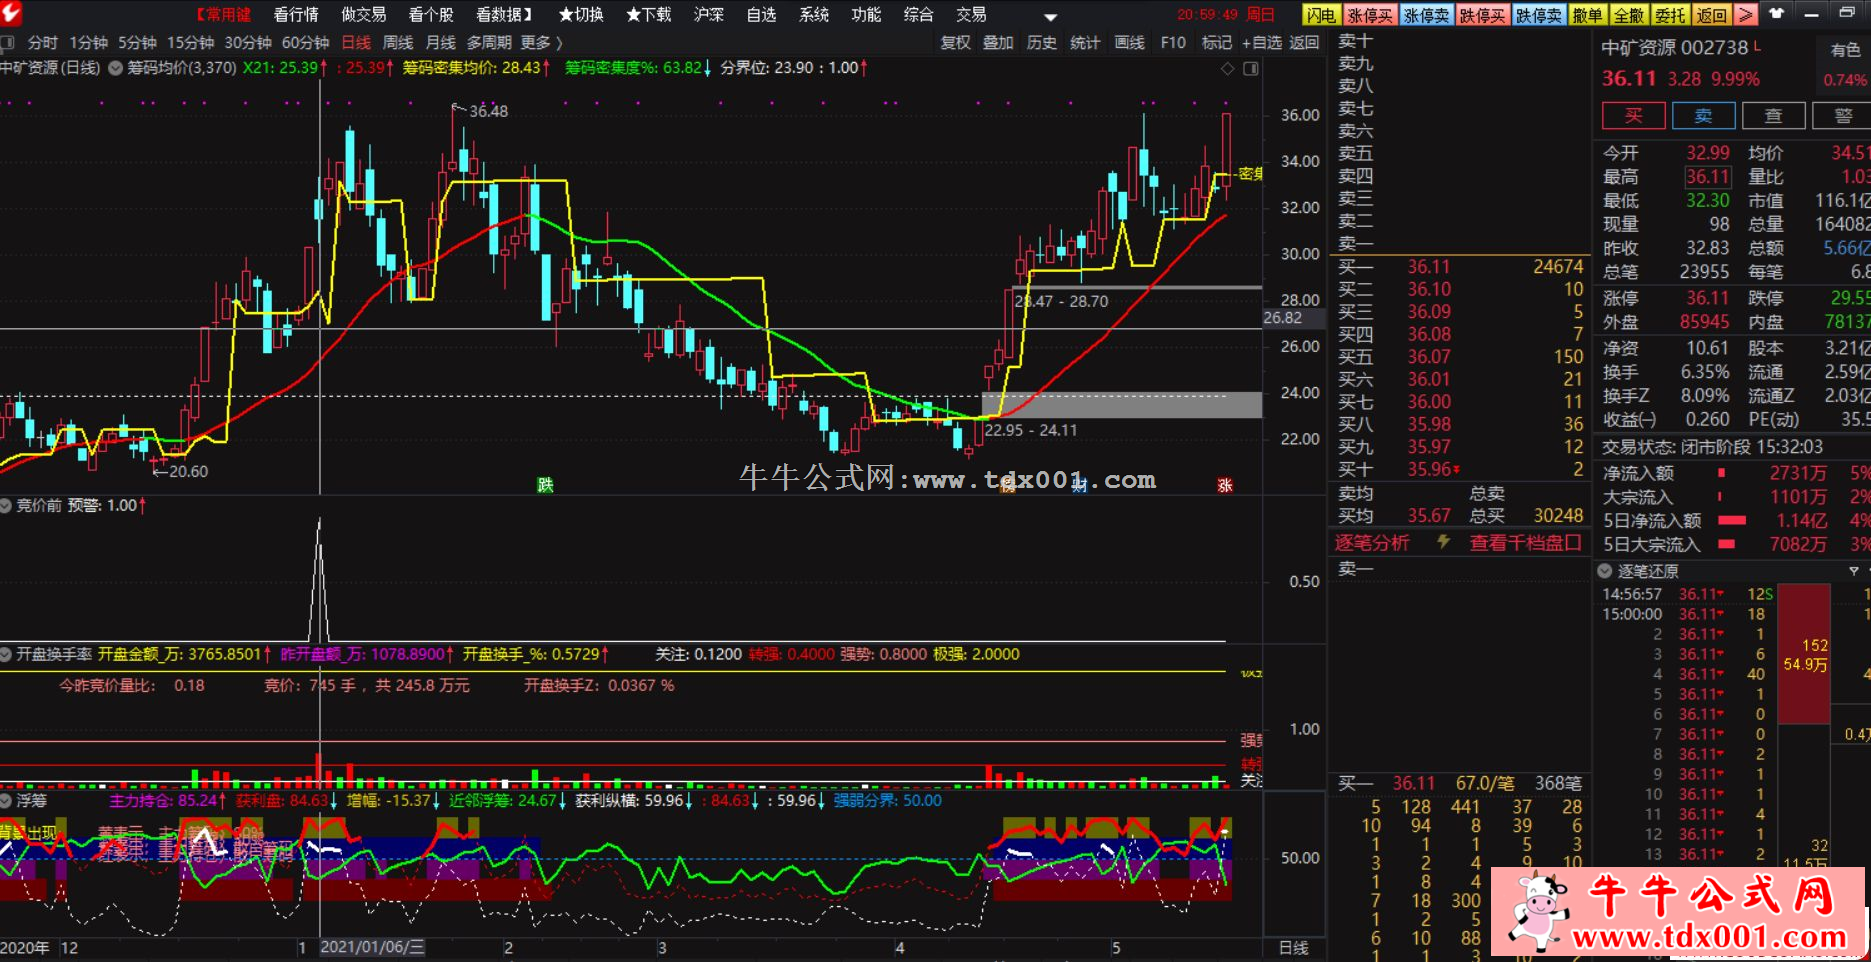The height and width of the screenshot is (962, 1871).
Task: Expand the 筹码均价 indicator dropdown circle
Action: pyautogui.click(x=116, y=68)
